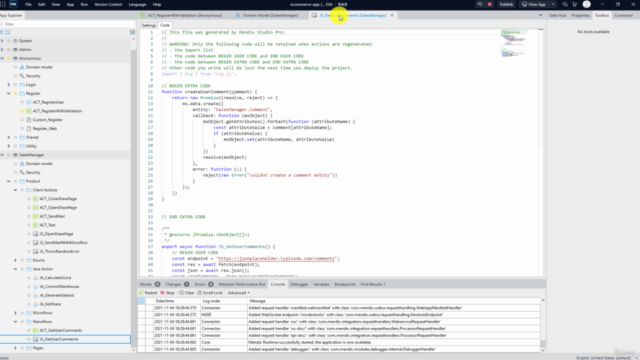The image size is (640, 360).
Task: Click the Anonymous module's Domain model icon
Action: point(22,67)
